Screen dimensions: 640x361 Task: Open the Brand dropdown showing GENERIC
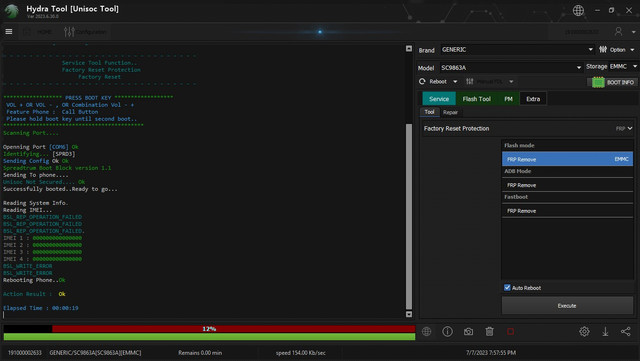[x=517, y=49]
